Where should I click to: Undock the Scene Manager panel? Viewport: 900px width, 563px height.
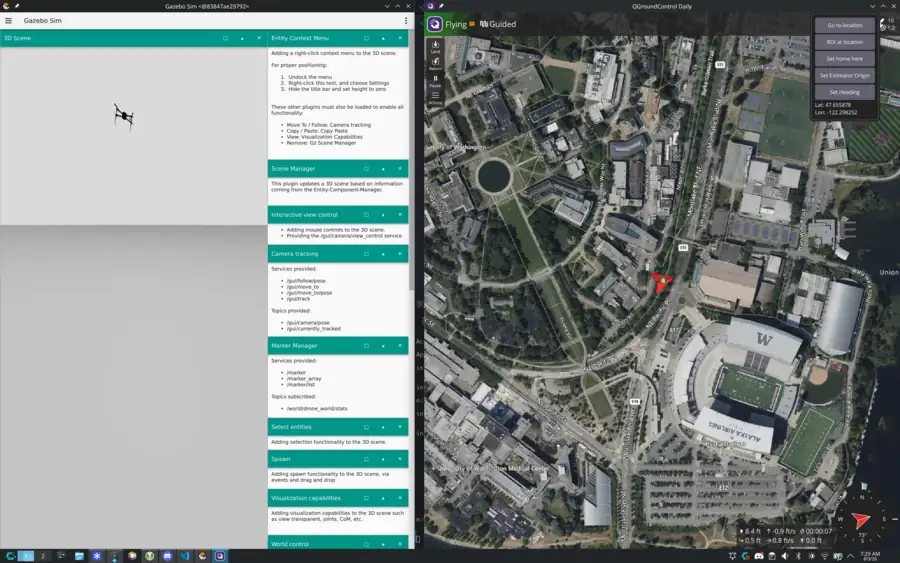tap(366, 169)
